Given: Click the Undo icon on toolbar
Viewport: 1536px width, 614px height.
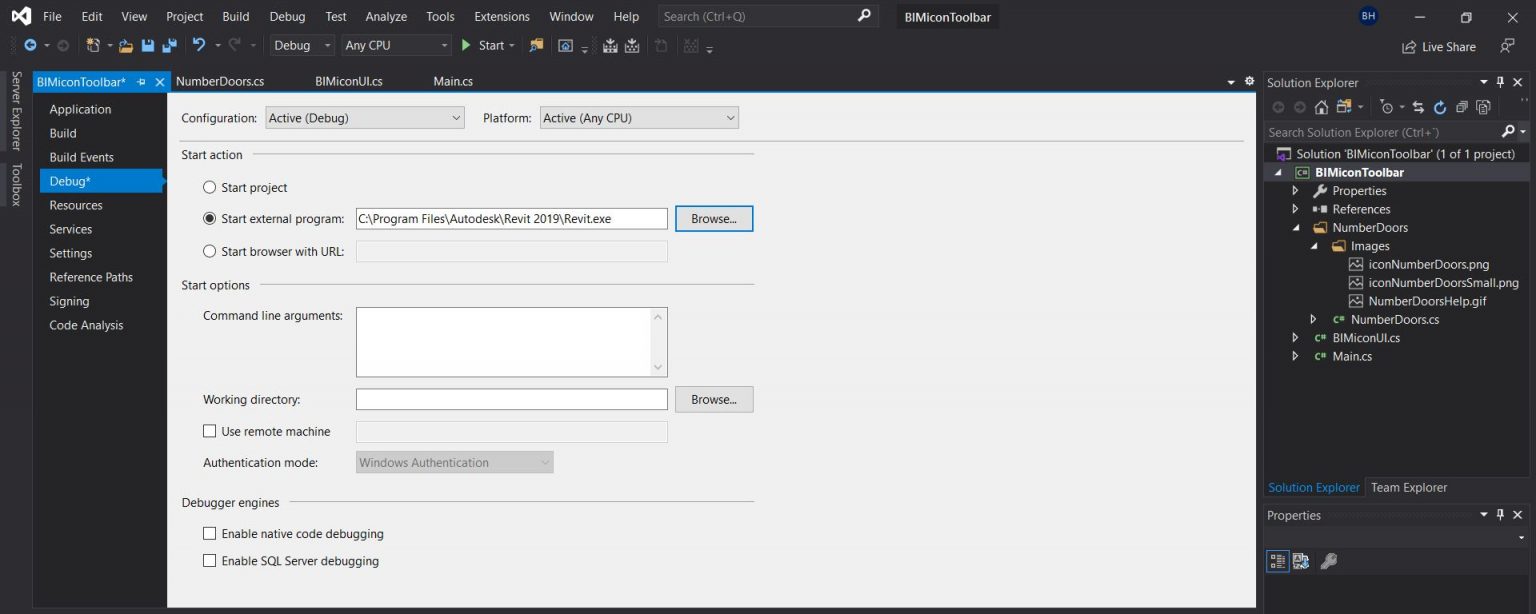Looking at the screenshot, I should coord(197,46).
